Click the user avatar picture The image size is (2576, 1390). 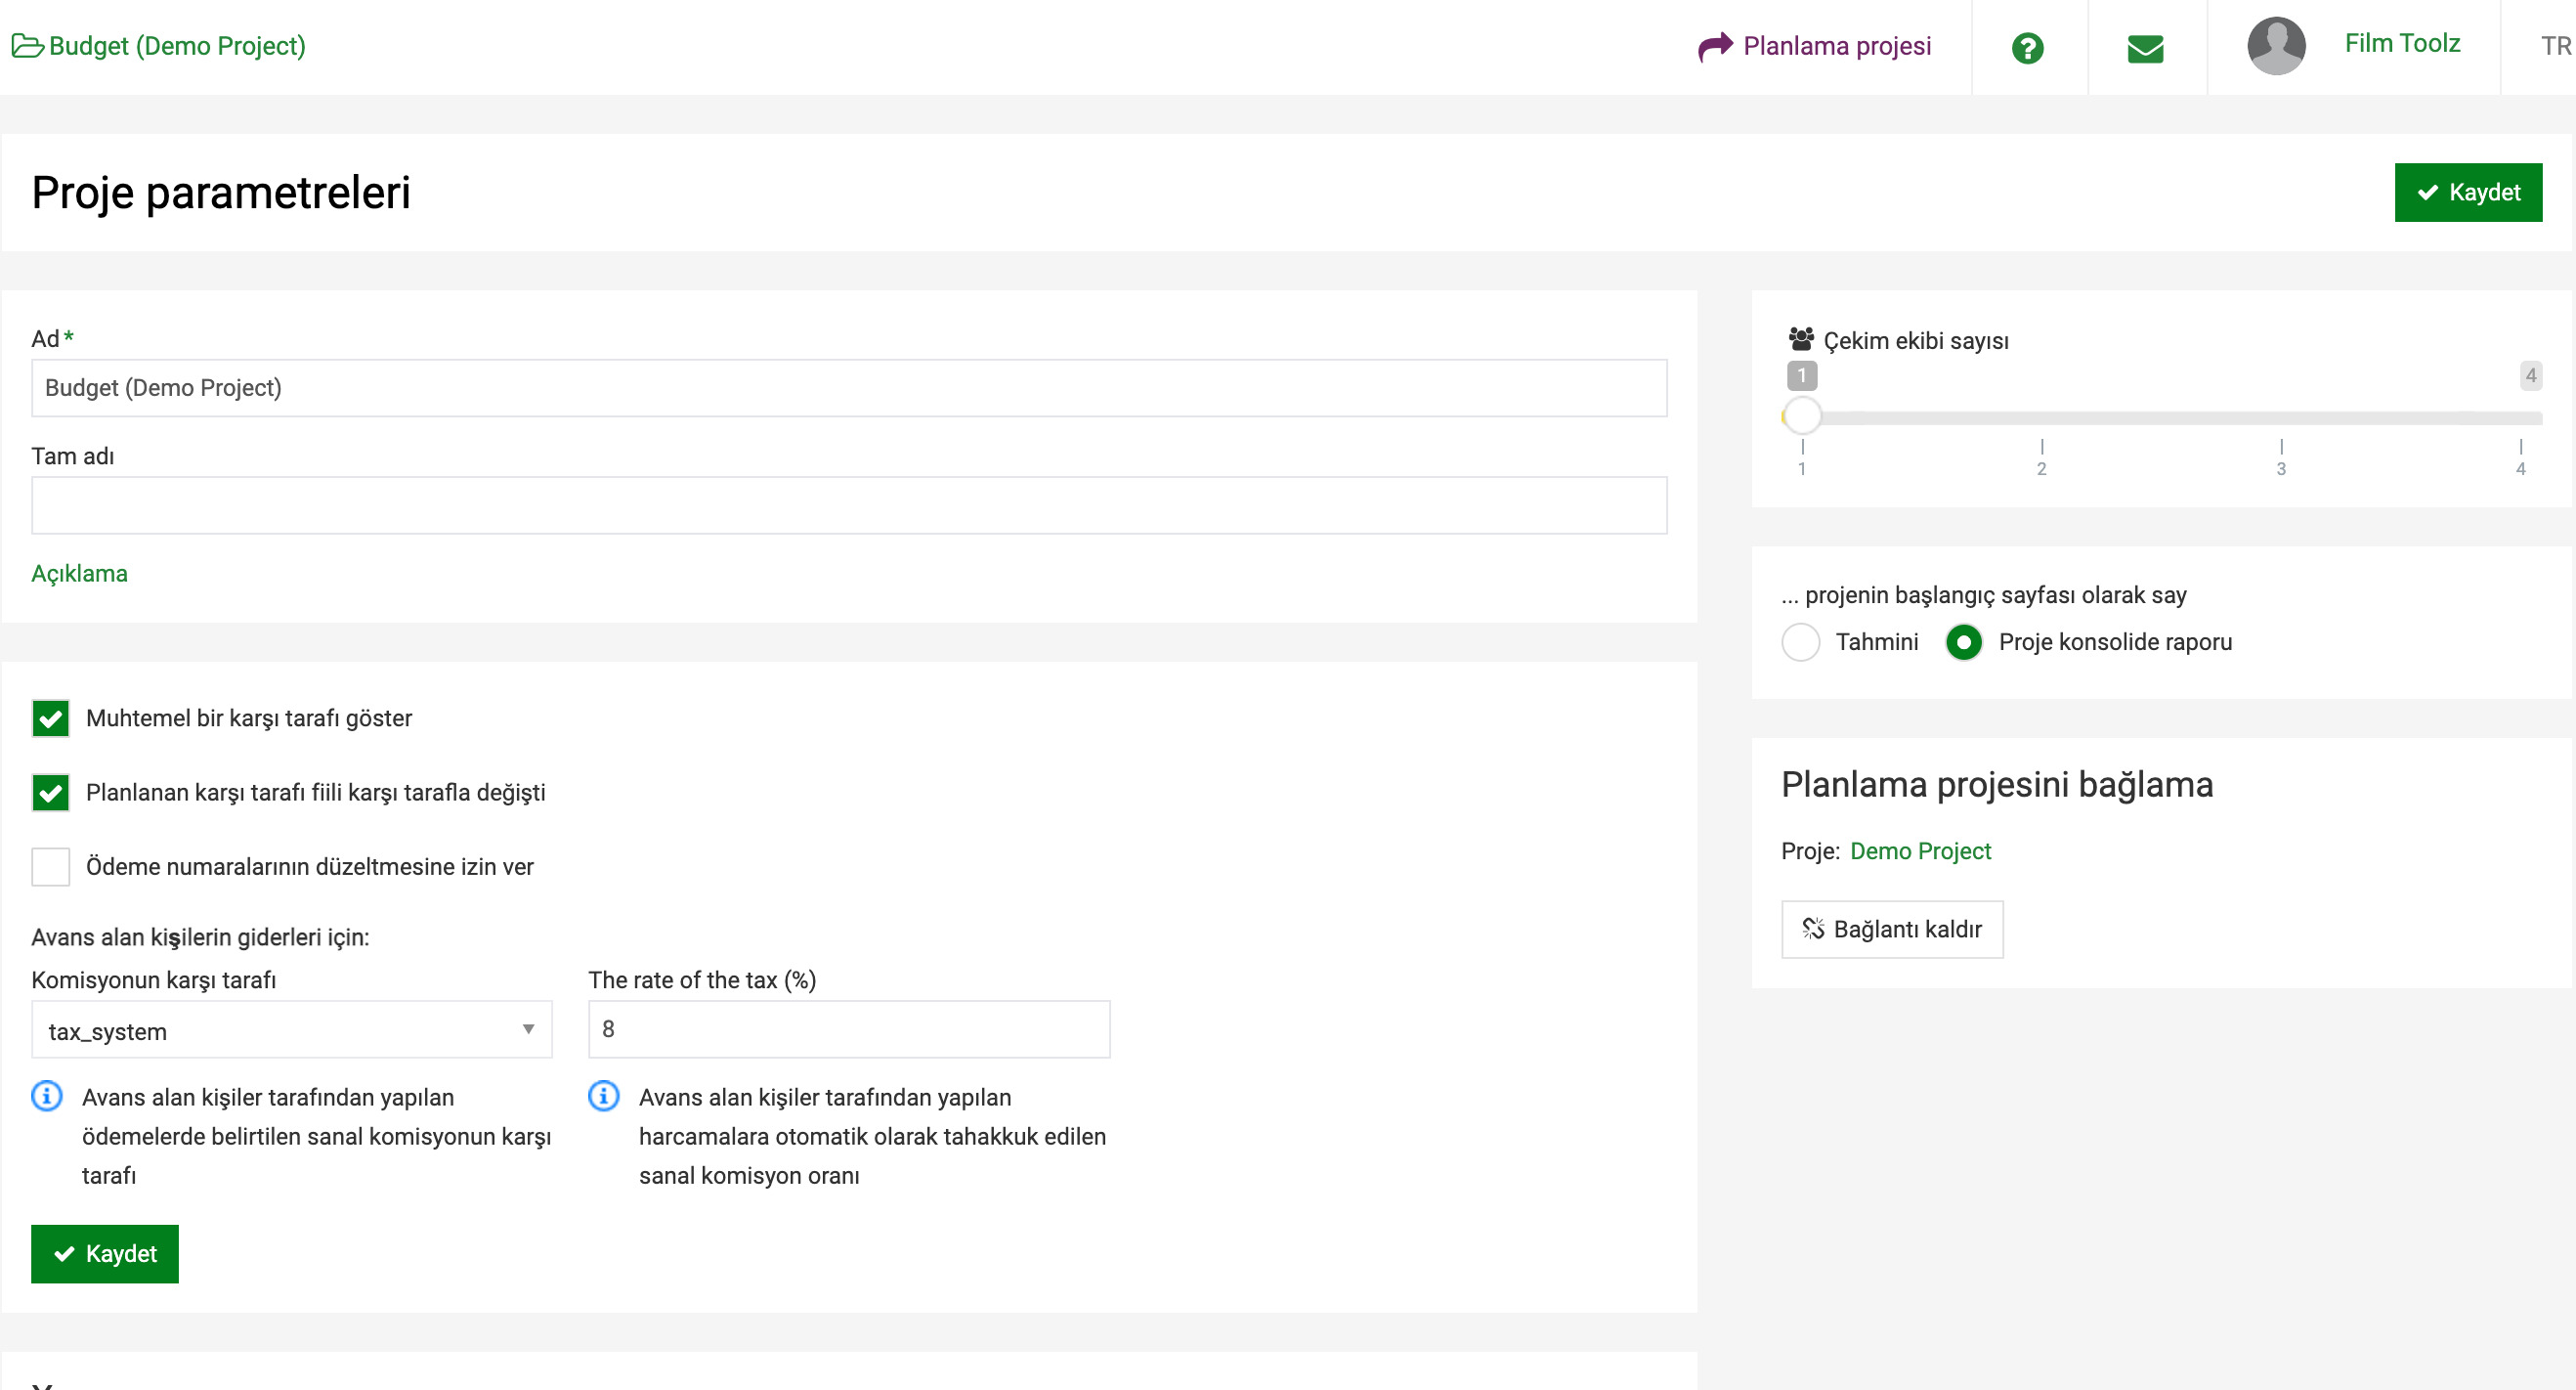coord(2276,46)
